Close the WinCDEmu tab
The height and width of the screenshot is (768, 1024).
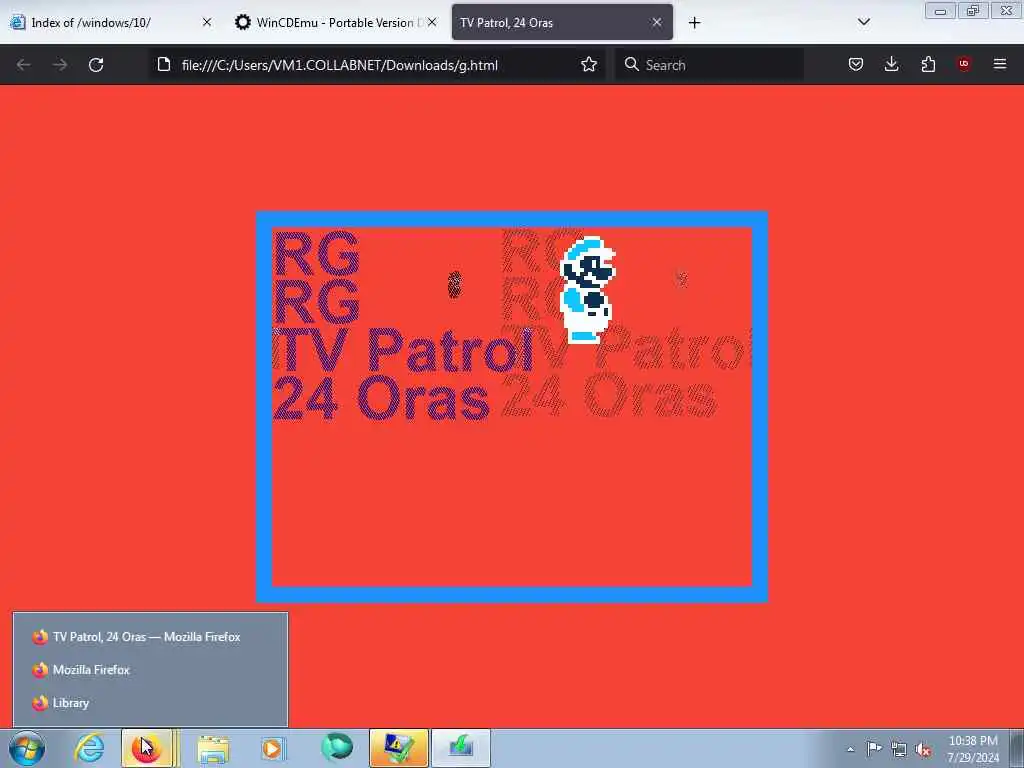pyautogui.click(x=432, y=22)
